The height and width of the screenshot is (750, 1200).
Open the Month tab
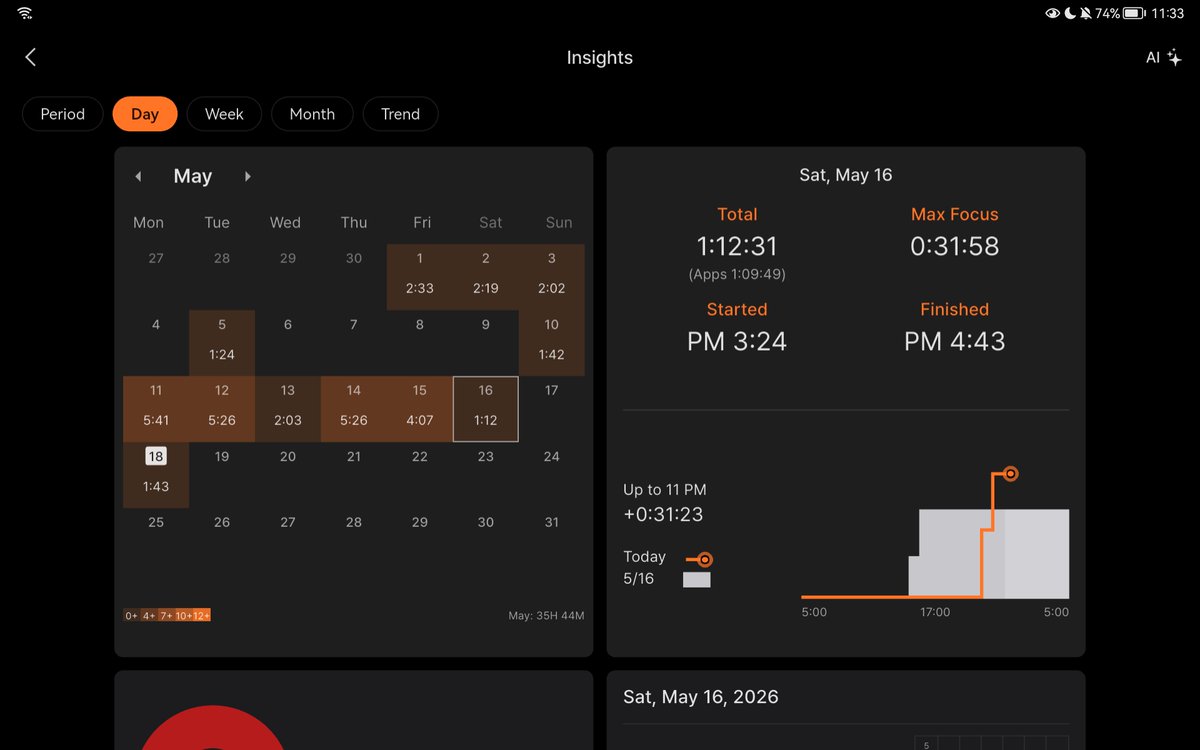(x=312, y=114)
